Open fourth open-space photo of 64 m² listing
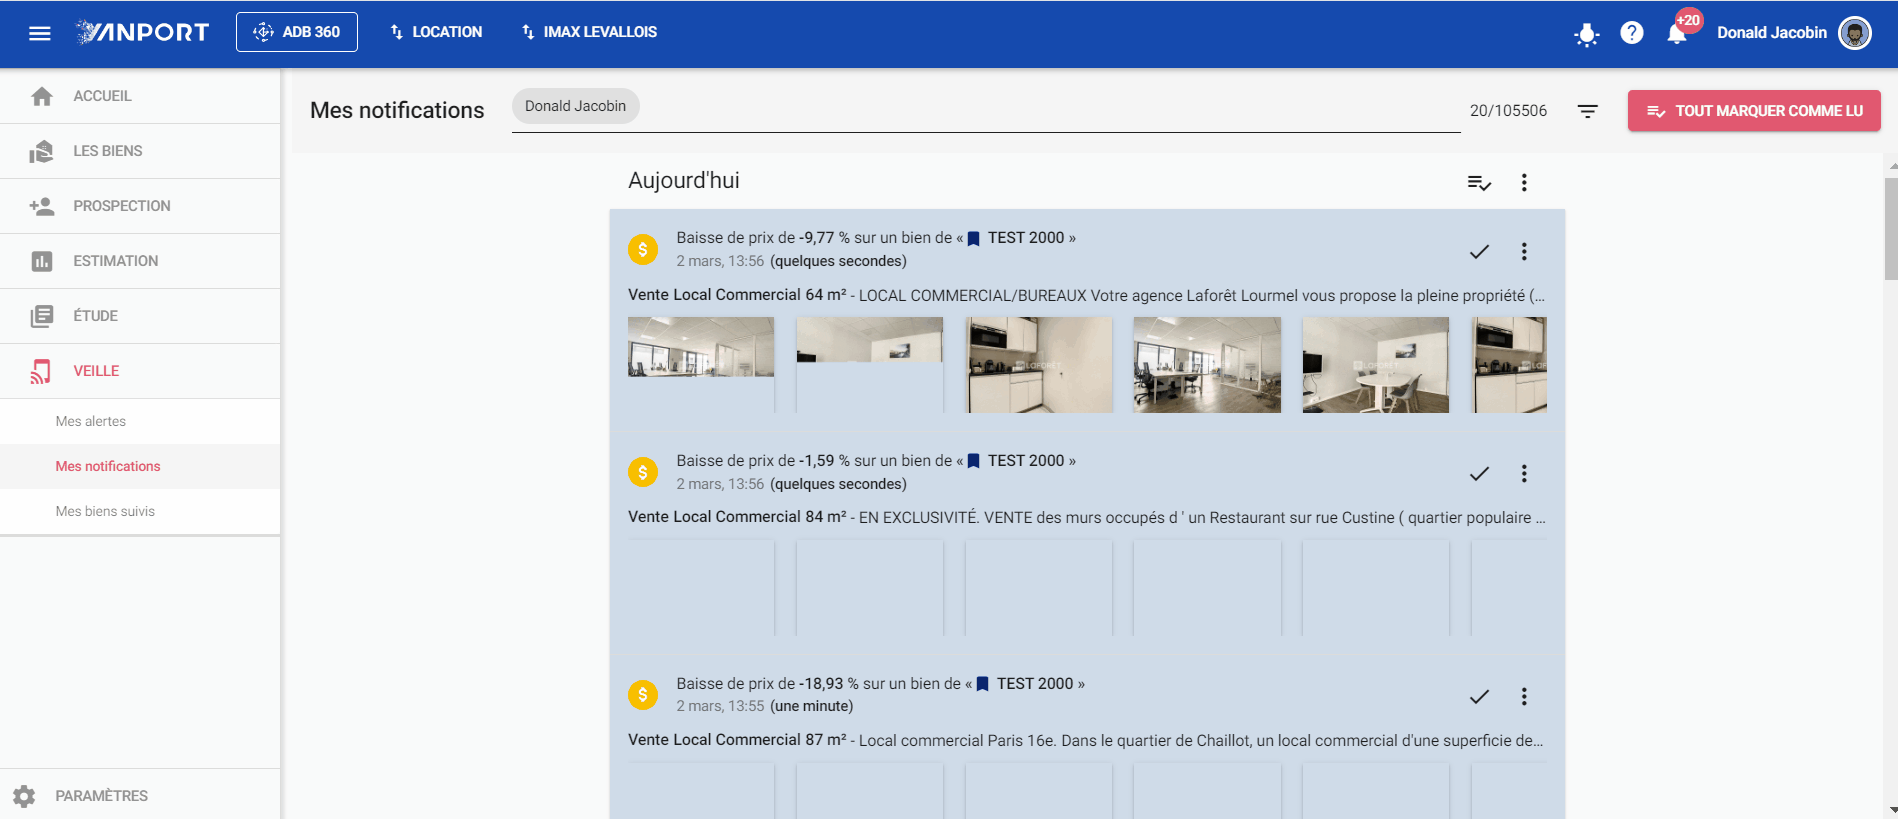 (1207, 365)
